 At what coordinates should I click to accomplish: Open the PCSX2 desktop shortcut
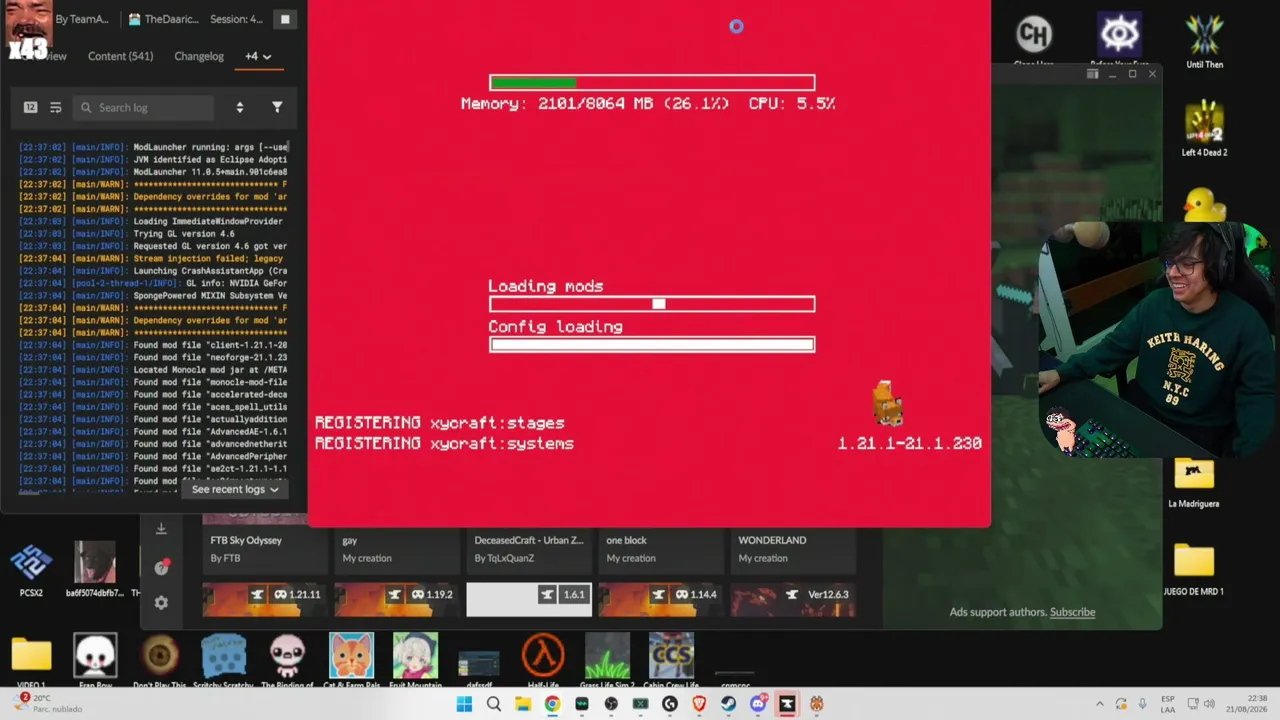tap(31, 569)
